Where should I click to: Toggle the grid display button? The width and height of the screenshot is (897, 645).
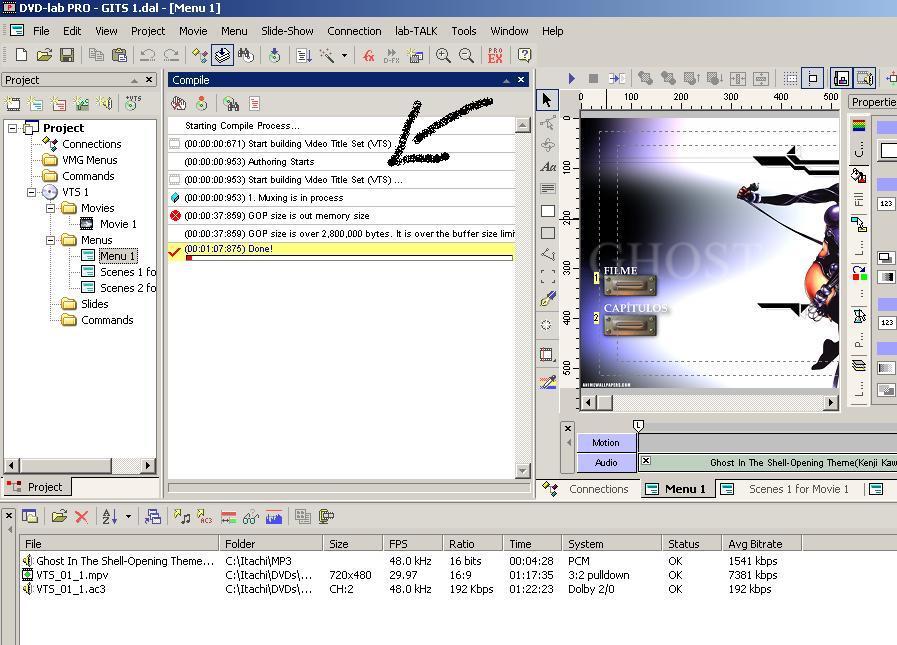pyautogui.click(x=790, y=78)
